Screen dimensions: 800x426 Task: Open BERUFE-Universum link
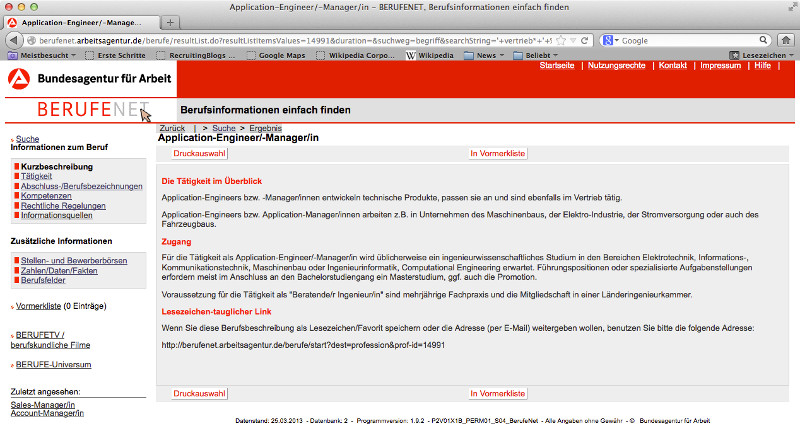54,365
